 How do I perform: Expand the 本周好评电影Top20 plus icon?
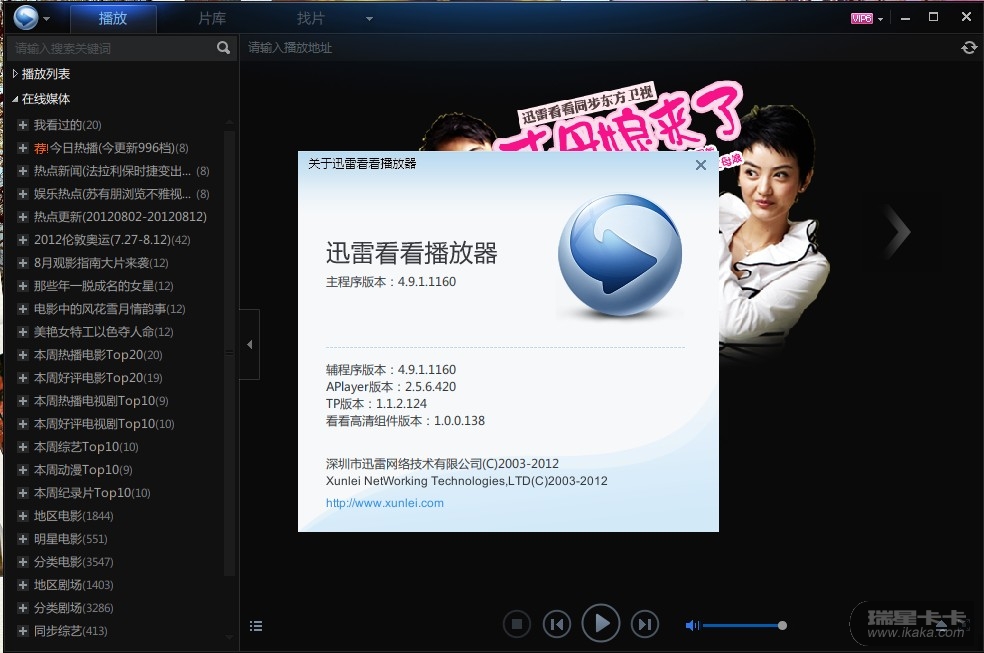23,378
